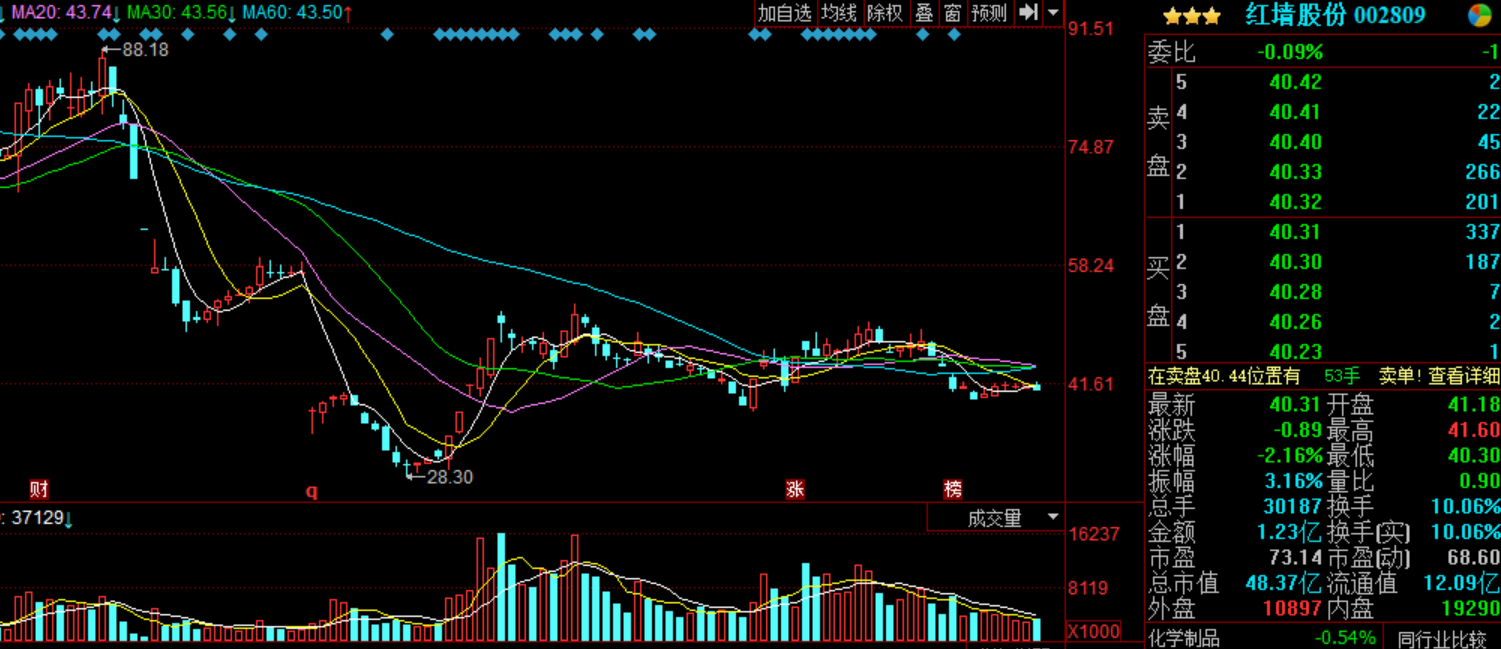Viewport: 1501px width, 649px height.
Task: Click the jump-to-end arrow icon
Action: [1027, 13]
